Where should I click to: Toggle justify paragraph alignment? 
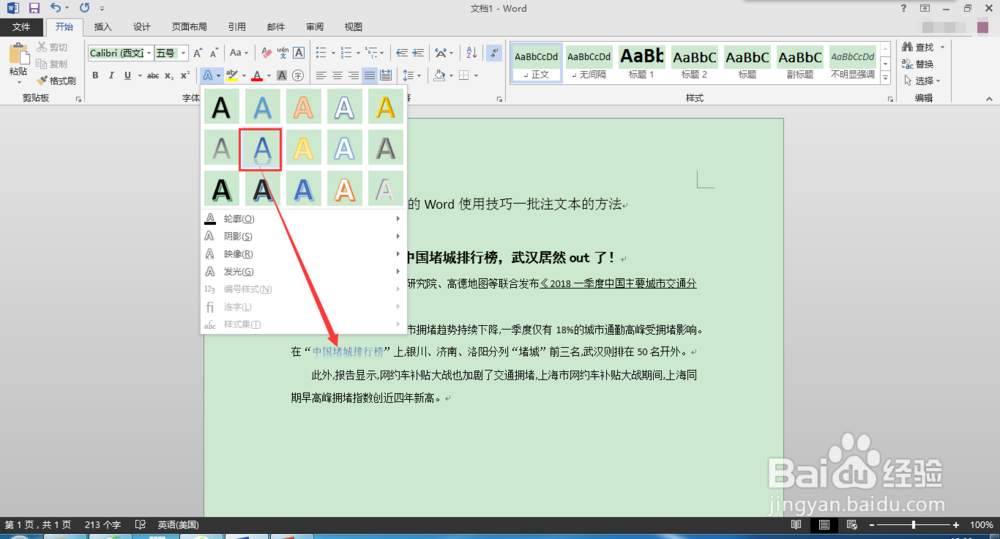point(369,75)
